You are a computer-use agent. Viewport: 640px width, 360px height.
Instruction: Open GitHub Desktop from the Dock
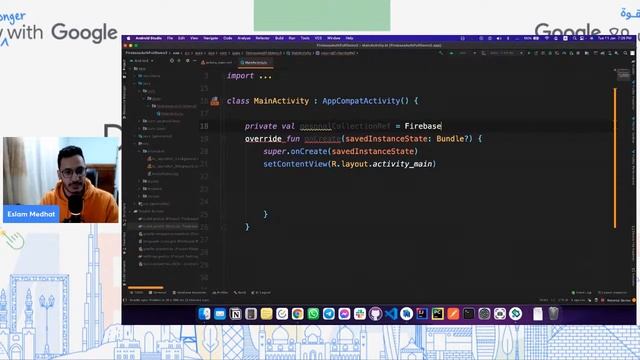[x=375, y=313]
